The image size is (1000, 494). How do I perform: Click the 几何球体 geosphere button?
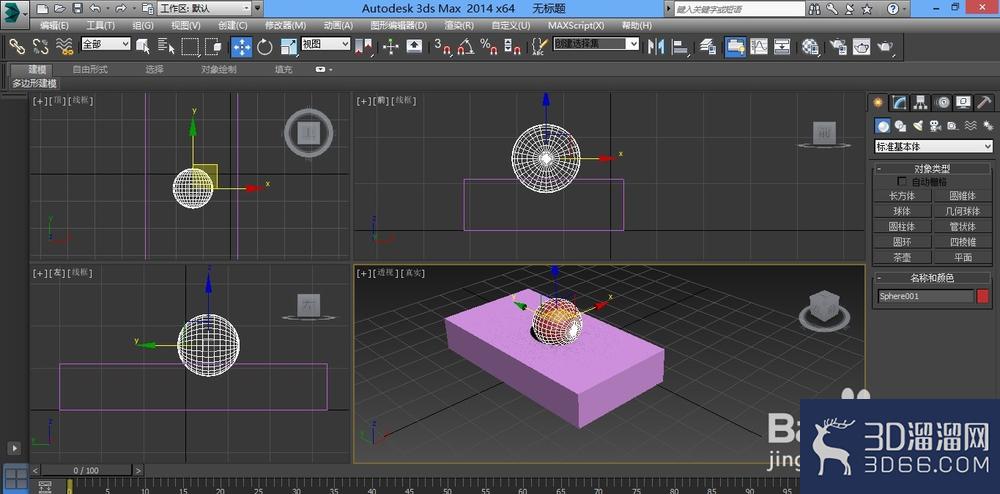pos(962,211)
